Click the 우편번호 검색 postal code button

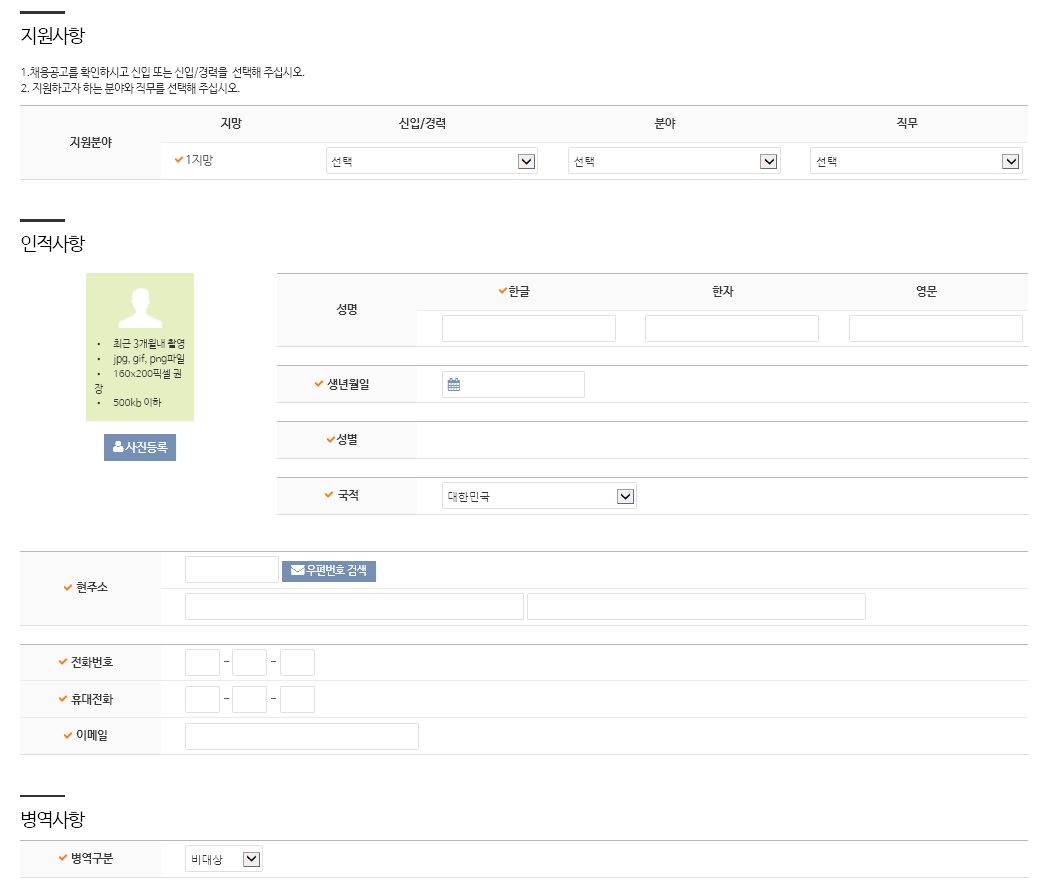pos(329,571)
